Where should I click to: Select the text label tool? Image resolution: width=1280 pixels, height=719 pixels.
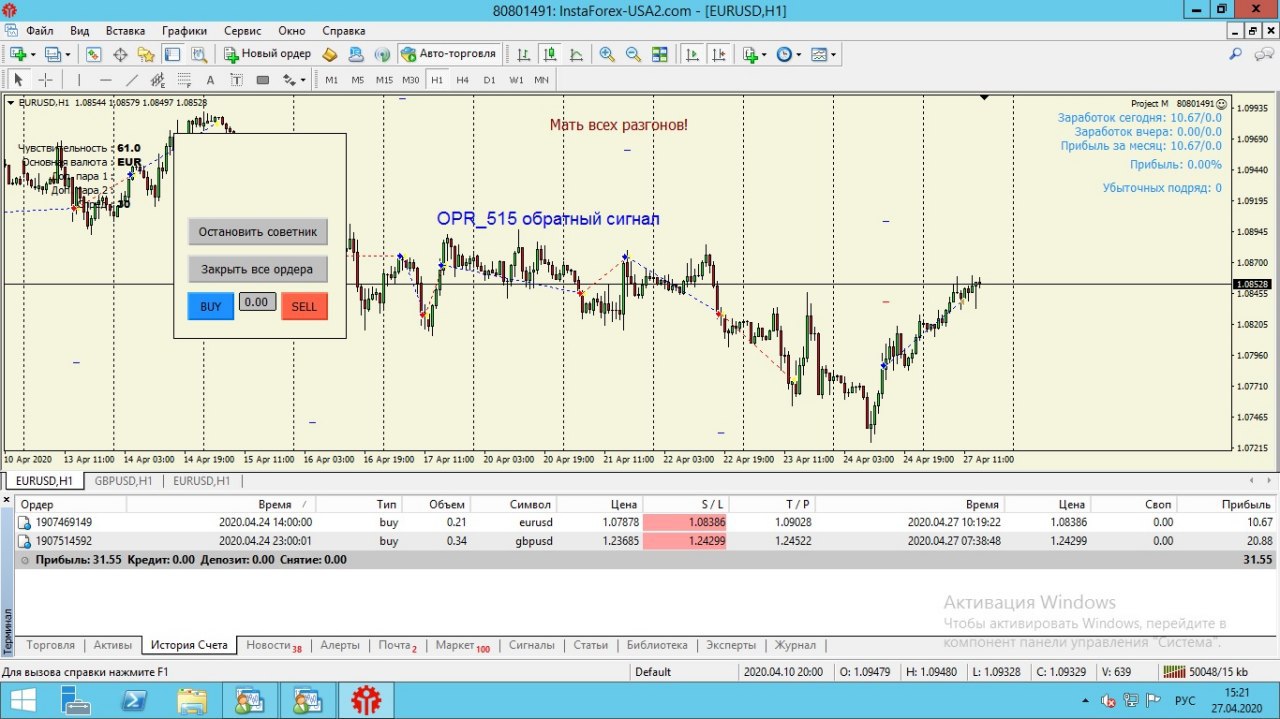click(236, 80)
